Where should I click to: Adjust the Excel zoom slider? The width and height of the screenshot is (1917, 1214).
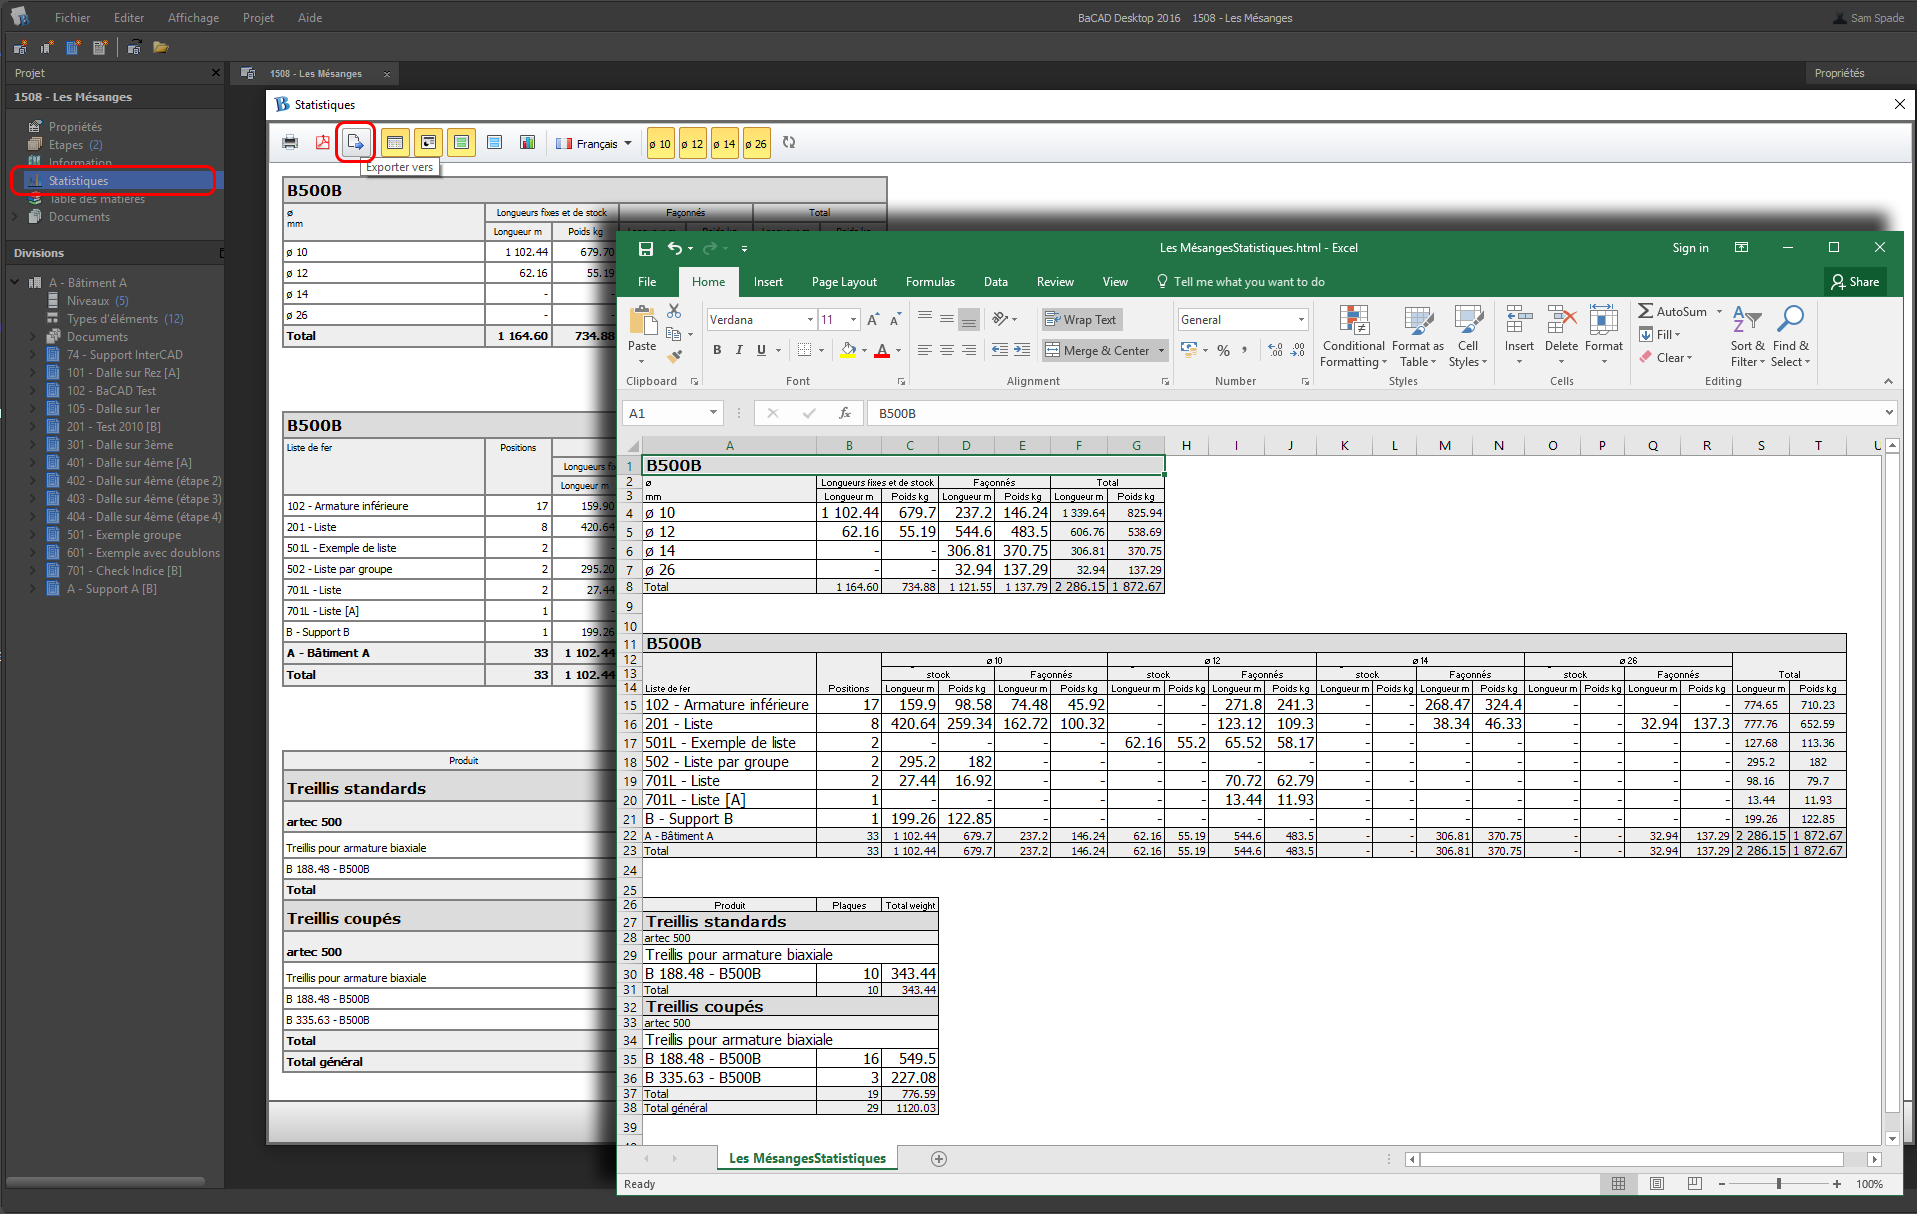pyautogui.click(x=1779, y=1184)
